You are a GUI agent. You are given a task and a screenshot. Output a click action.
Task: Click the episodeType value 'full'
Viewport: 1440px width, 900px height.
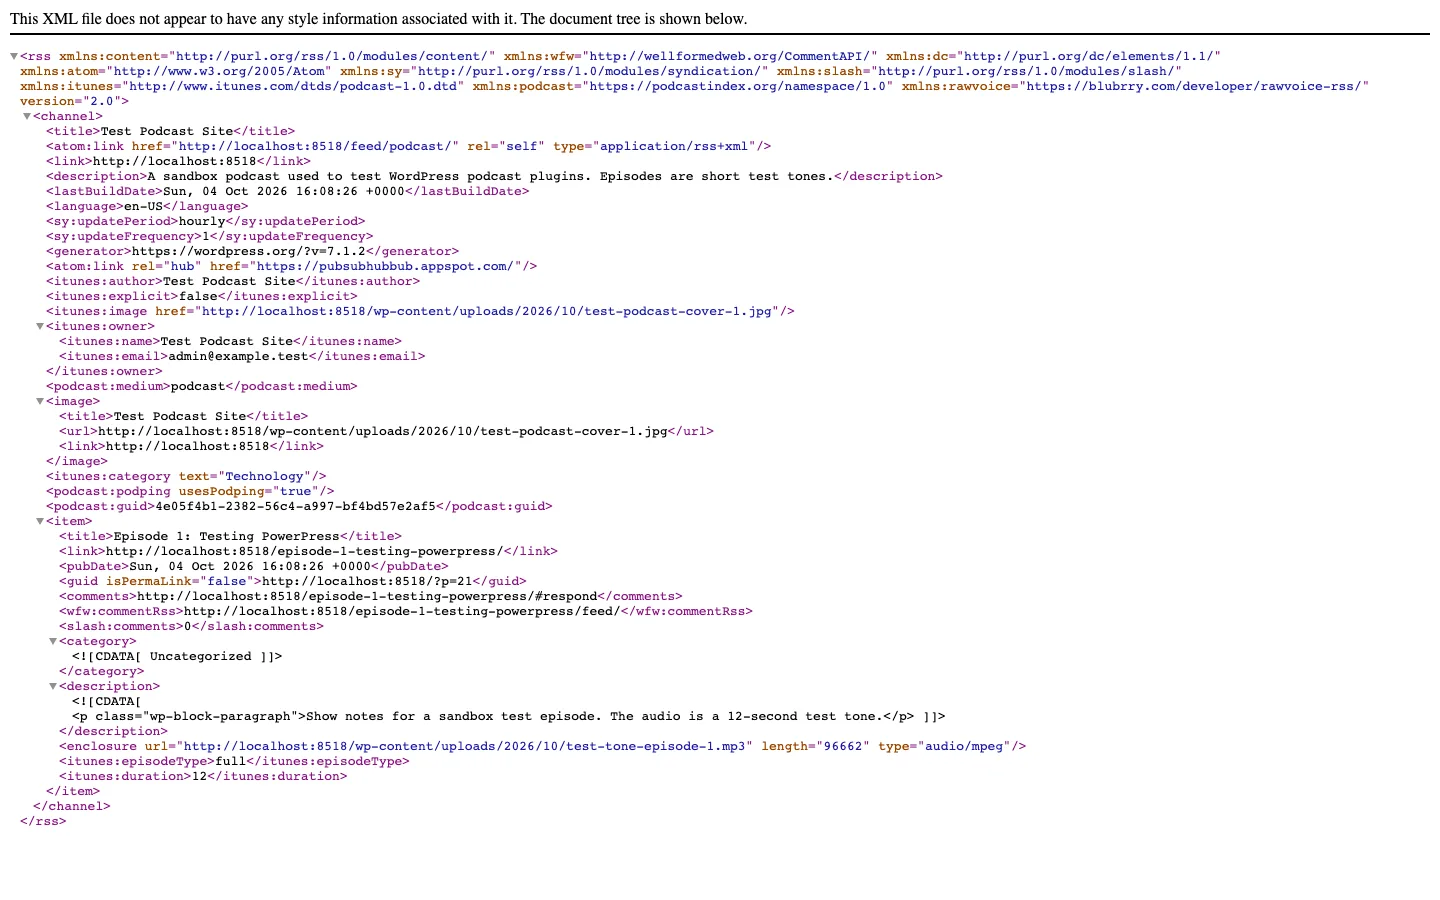coord(231,761)
